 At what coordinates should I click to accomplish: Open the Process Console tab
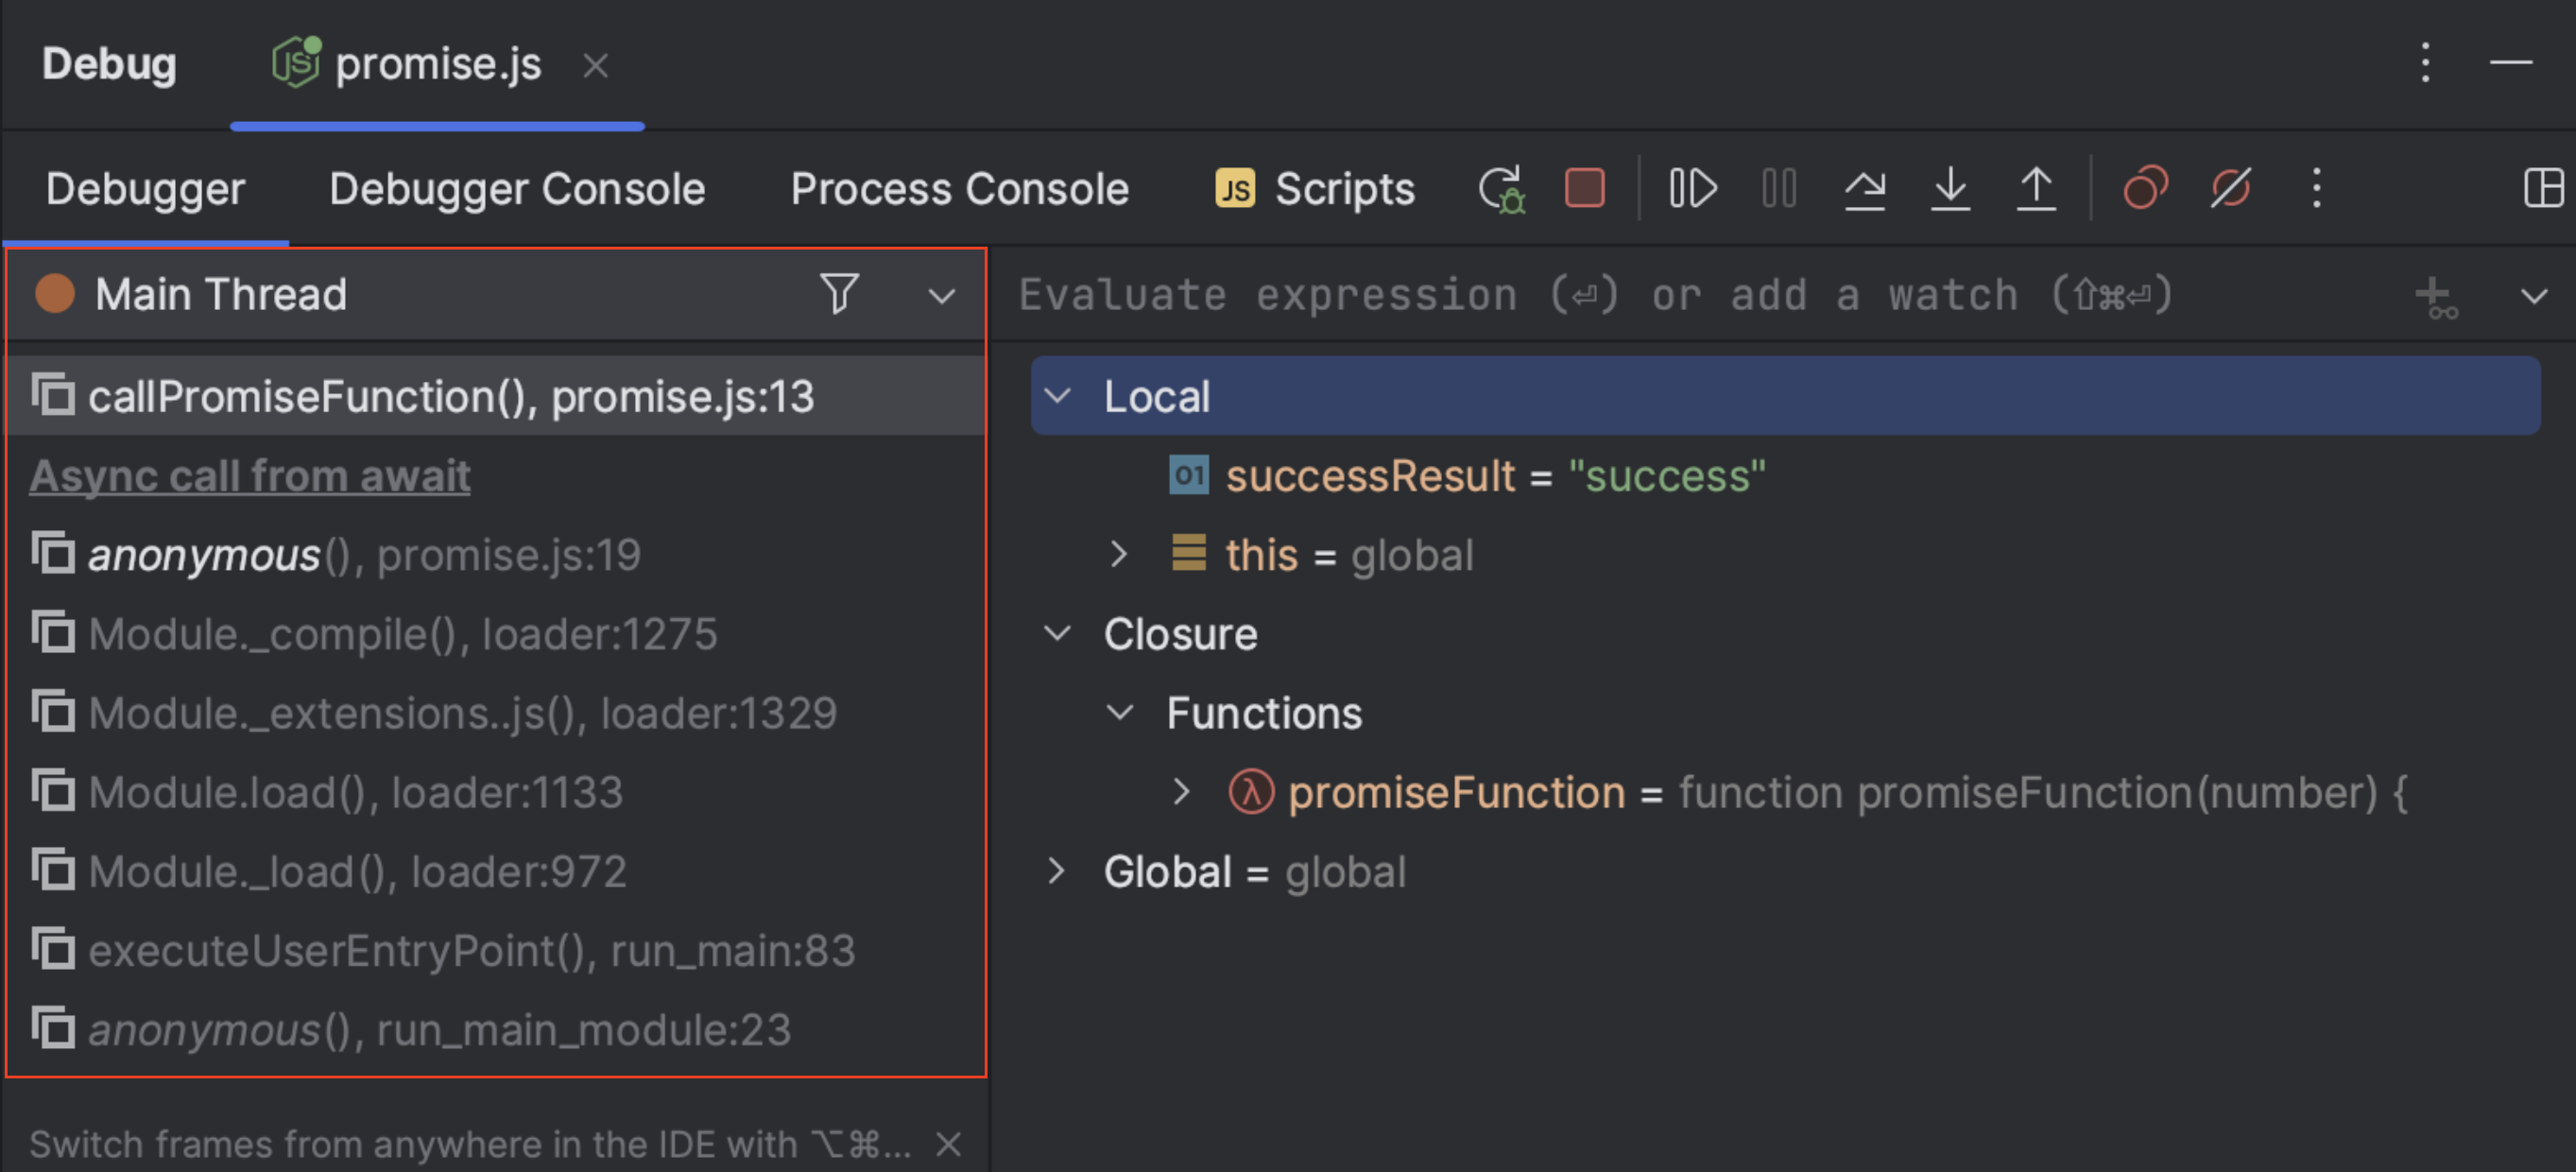pyautogui.click(x=959, y=189)
